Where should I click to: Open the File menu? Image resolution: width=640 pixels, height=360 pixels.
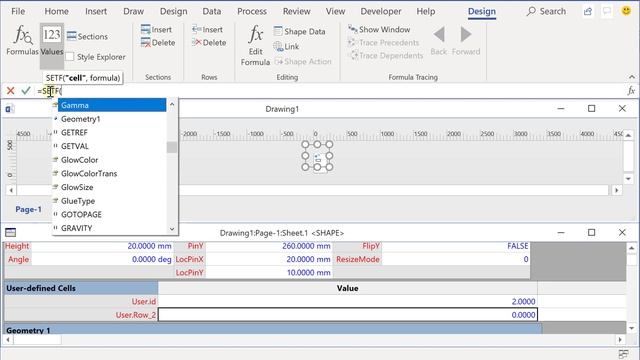pyautogui.click(x=18, y=11)
